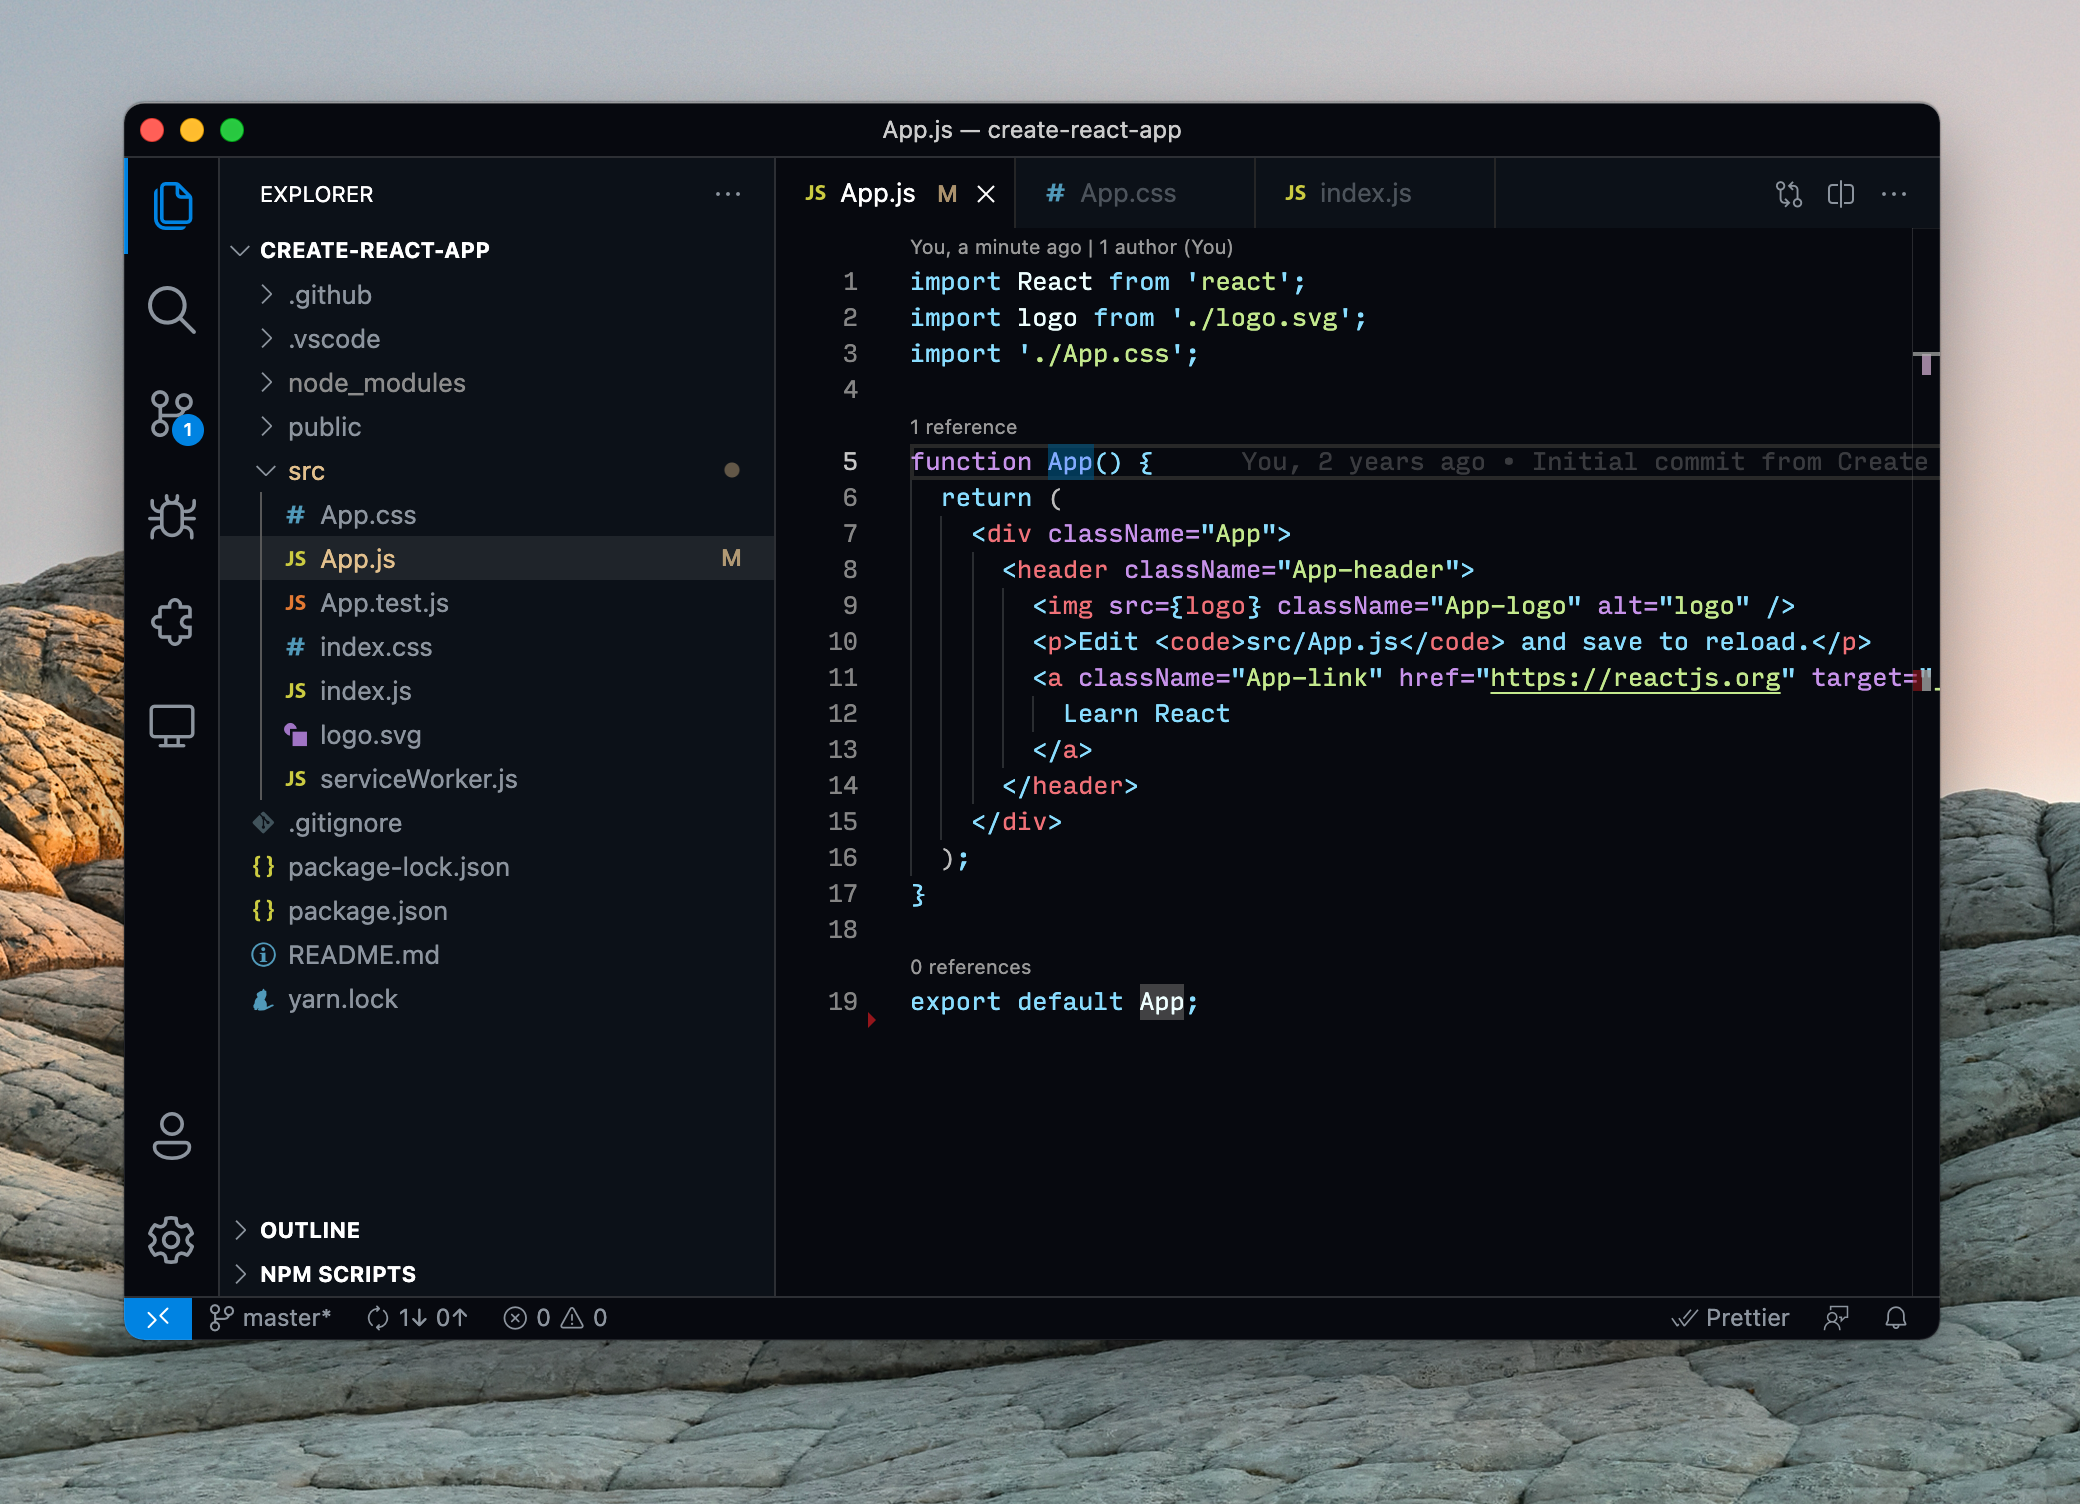Open the Manage gear menu
2080x1504 pixels.
click(x=171, y=1240)
